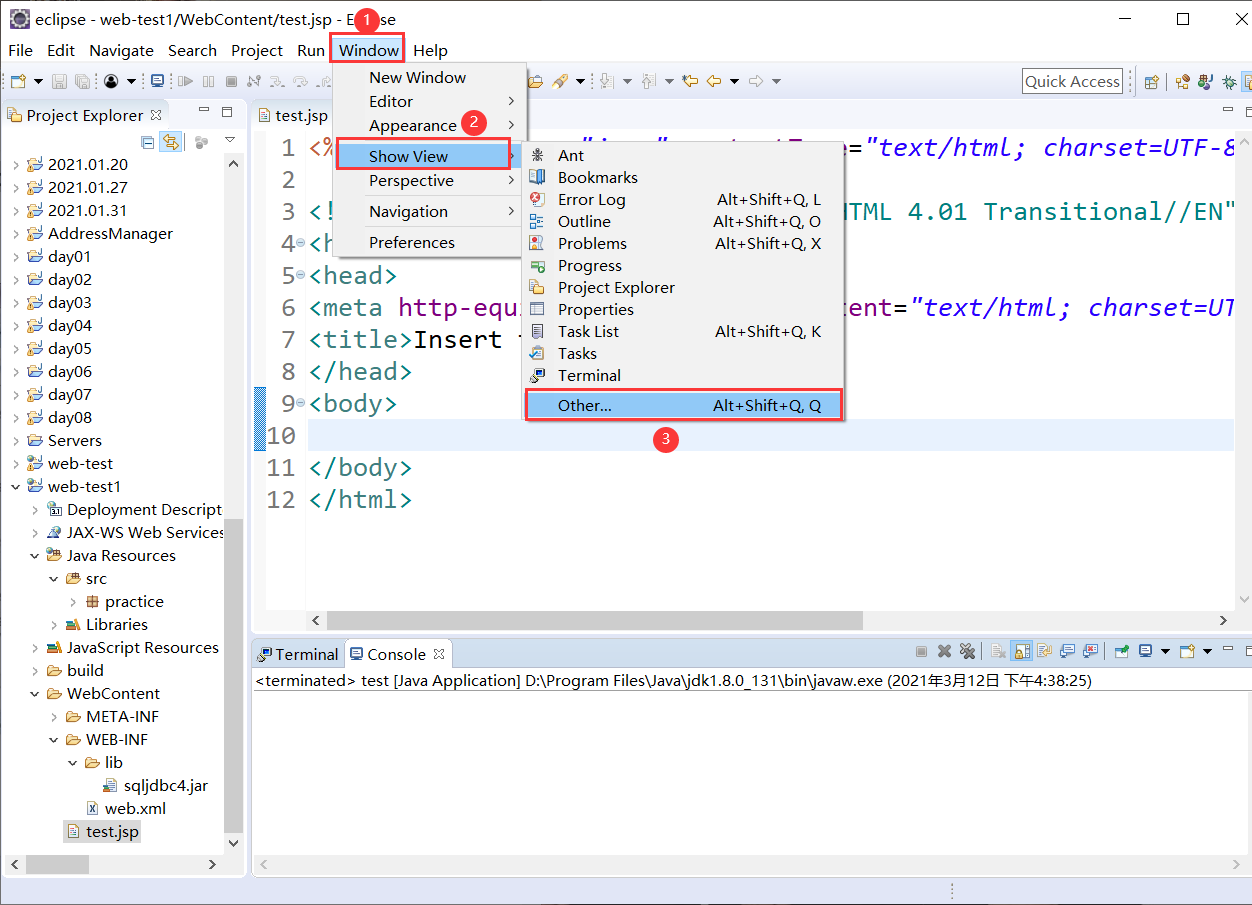Open a new Java EE perspective icon
Screen dimensions: 1252x905
(1151, 81)
